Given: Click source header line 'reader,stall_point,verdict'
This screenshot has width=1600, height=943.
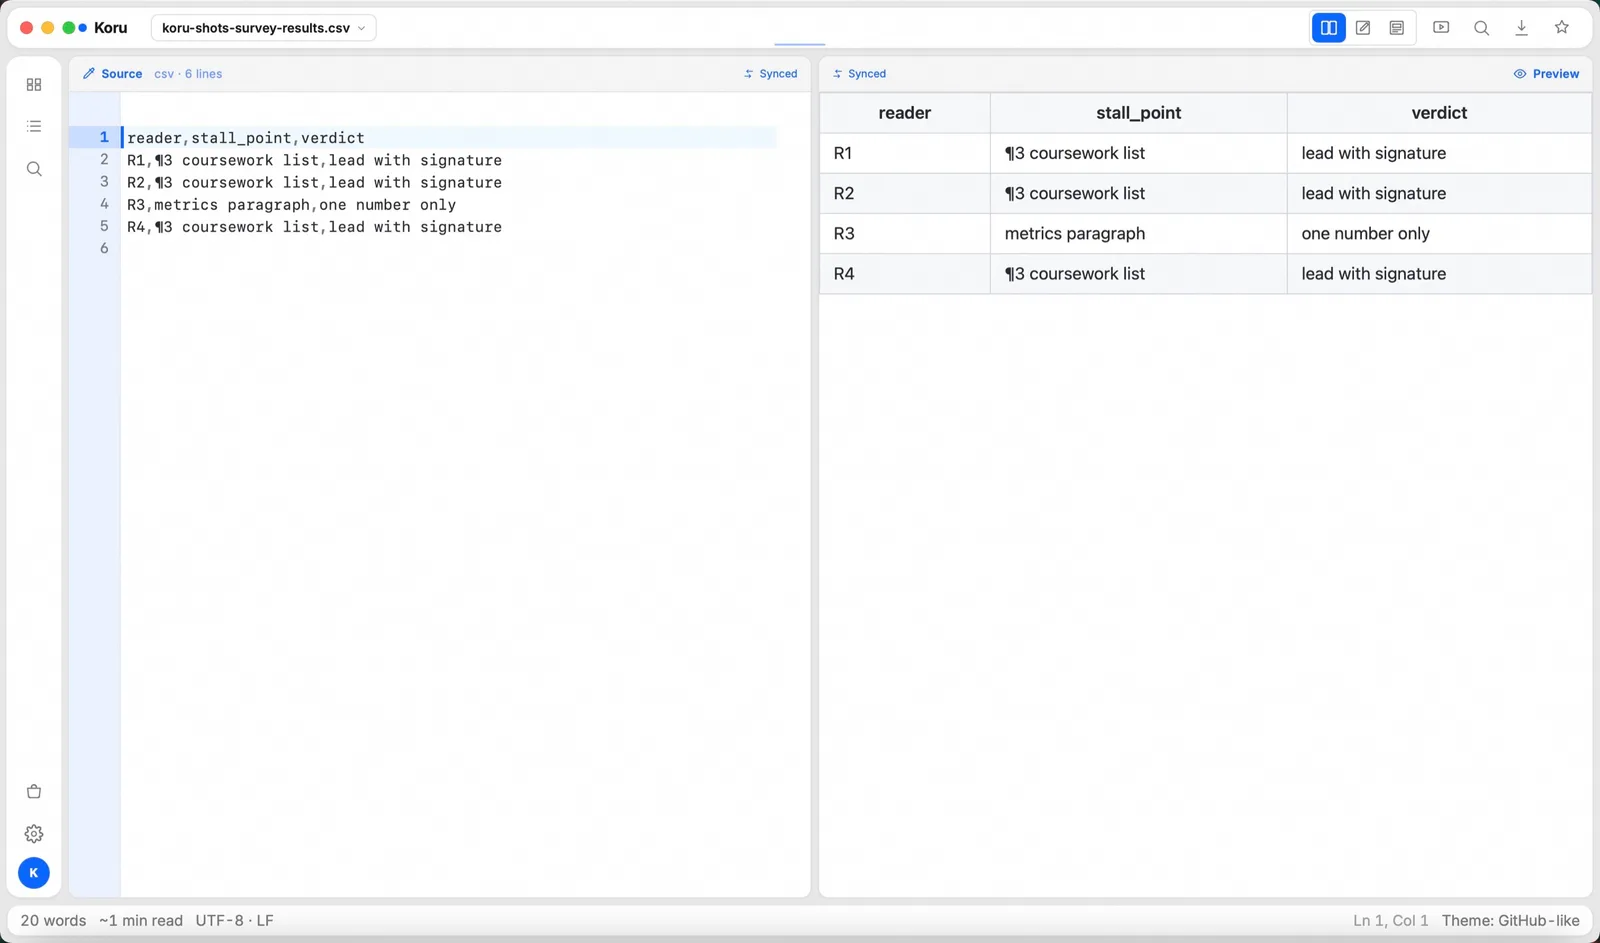Looking at the screenshot, I should 246,138.
